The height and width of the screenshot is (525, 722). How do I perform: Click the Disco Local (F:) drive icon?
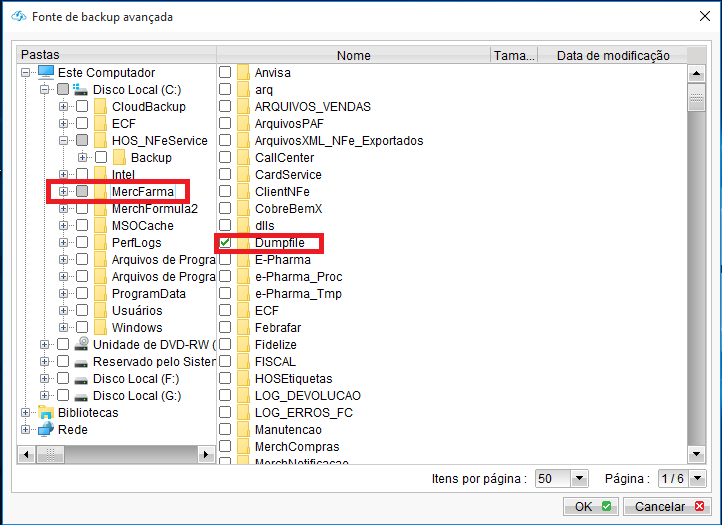pyautogui.click(x=81, y=379)
